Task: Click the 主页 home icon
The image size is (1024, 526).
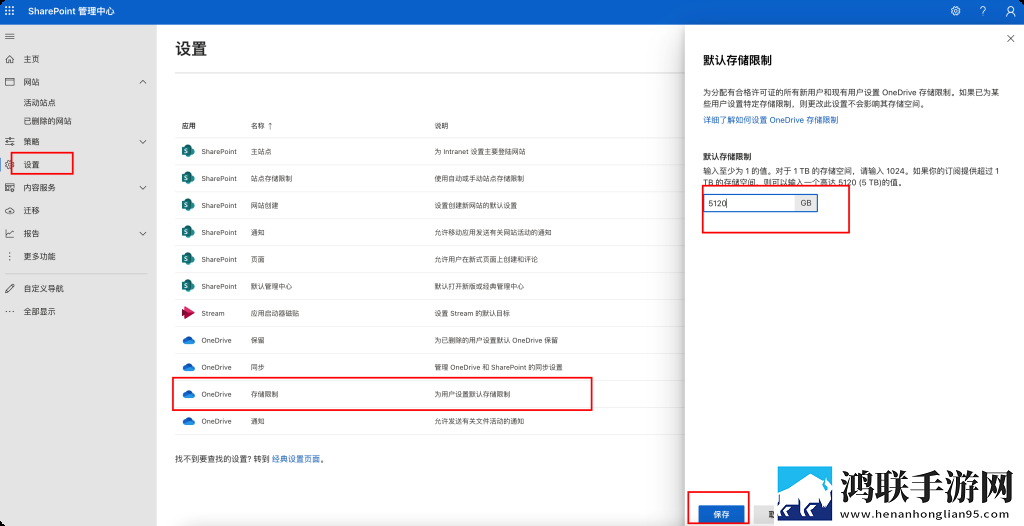Action: pyautogui.click(x=10, y=59)
